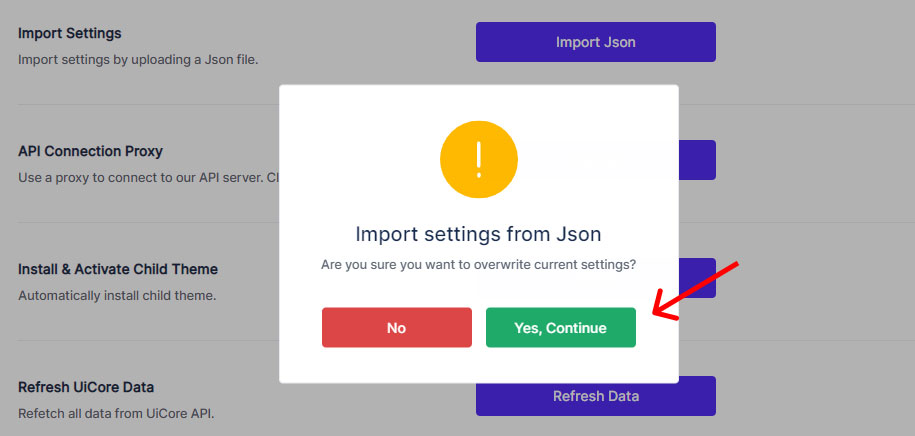Viewport: 915px width, 436px height.
Task: Click the exclamation mark inside the yellow circle
Action: click(x=478, y=158)
